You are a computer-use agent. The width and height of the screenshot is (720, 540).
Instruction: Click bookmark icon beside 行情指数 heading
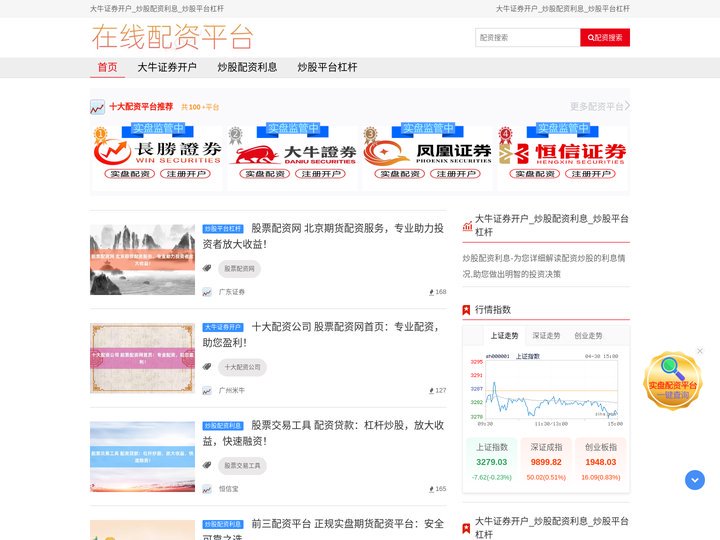tap(466, 310)
